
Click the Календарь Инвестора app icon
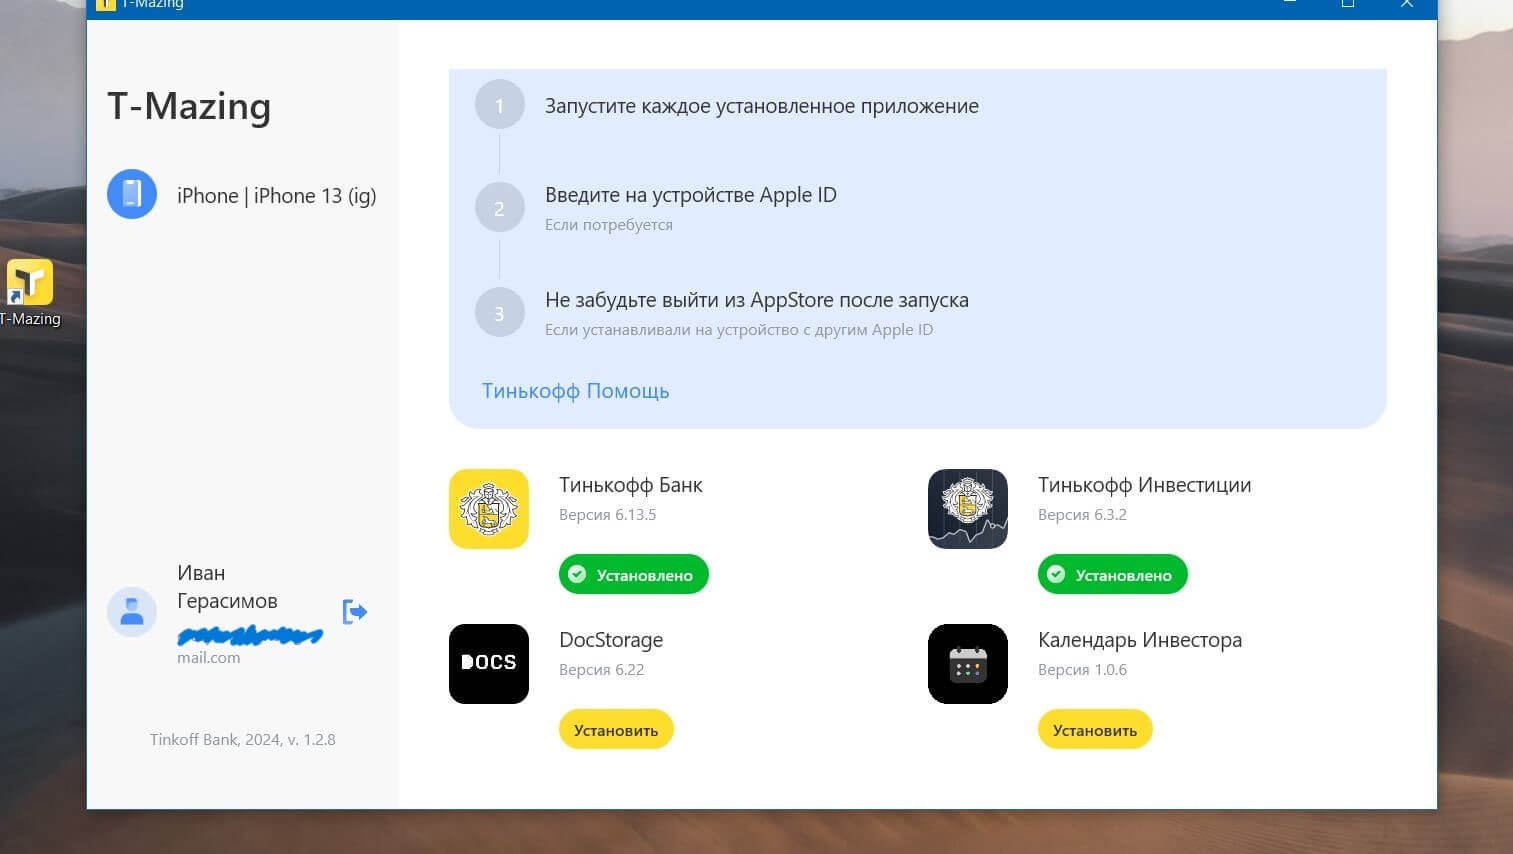(967, 664)
